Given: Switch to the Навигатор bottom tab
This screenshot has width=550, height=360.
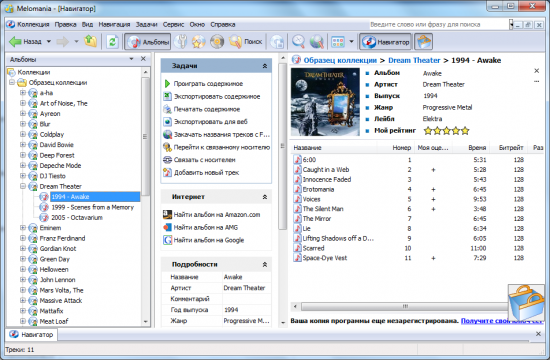Looking at the screenshot, I should 32,335.
